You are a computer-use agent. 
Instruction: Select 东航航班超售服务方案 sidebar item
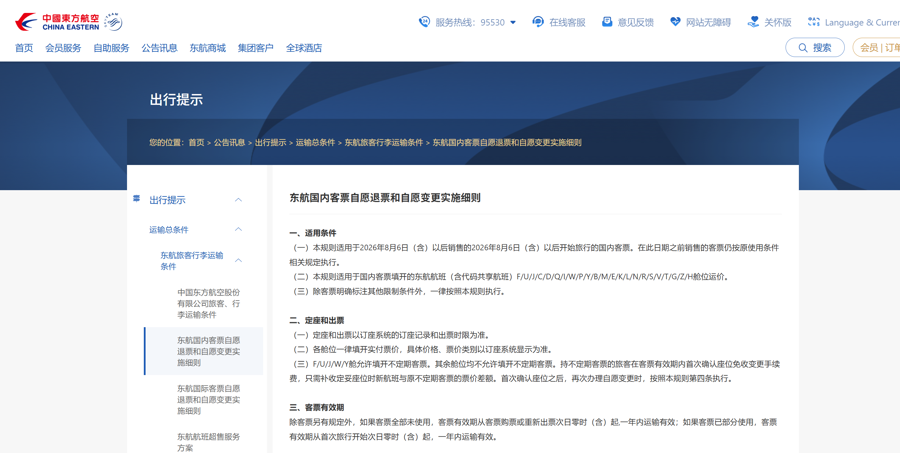tap(208, 442)
